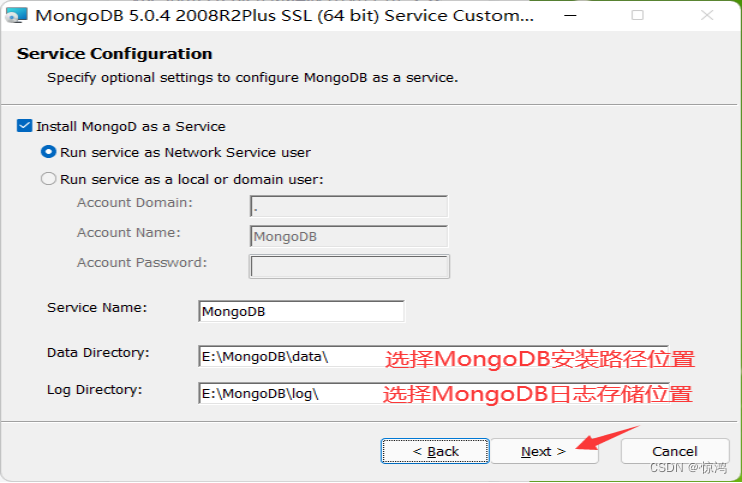Minimize the installer window

(570, 16)
